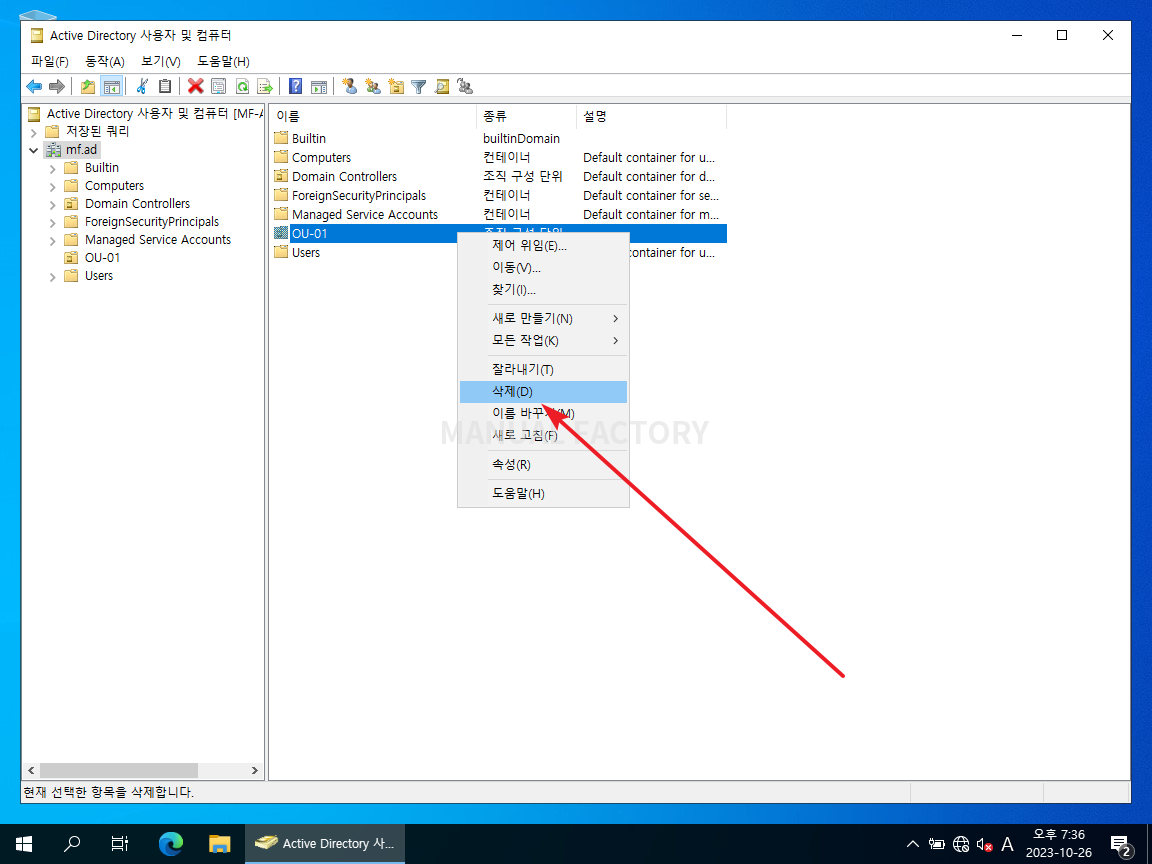Choose 새로 고침(F) in the context menu
The height and width of the screenshot is (864, 1152).
point(543,435)
